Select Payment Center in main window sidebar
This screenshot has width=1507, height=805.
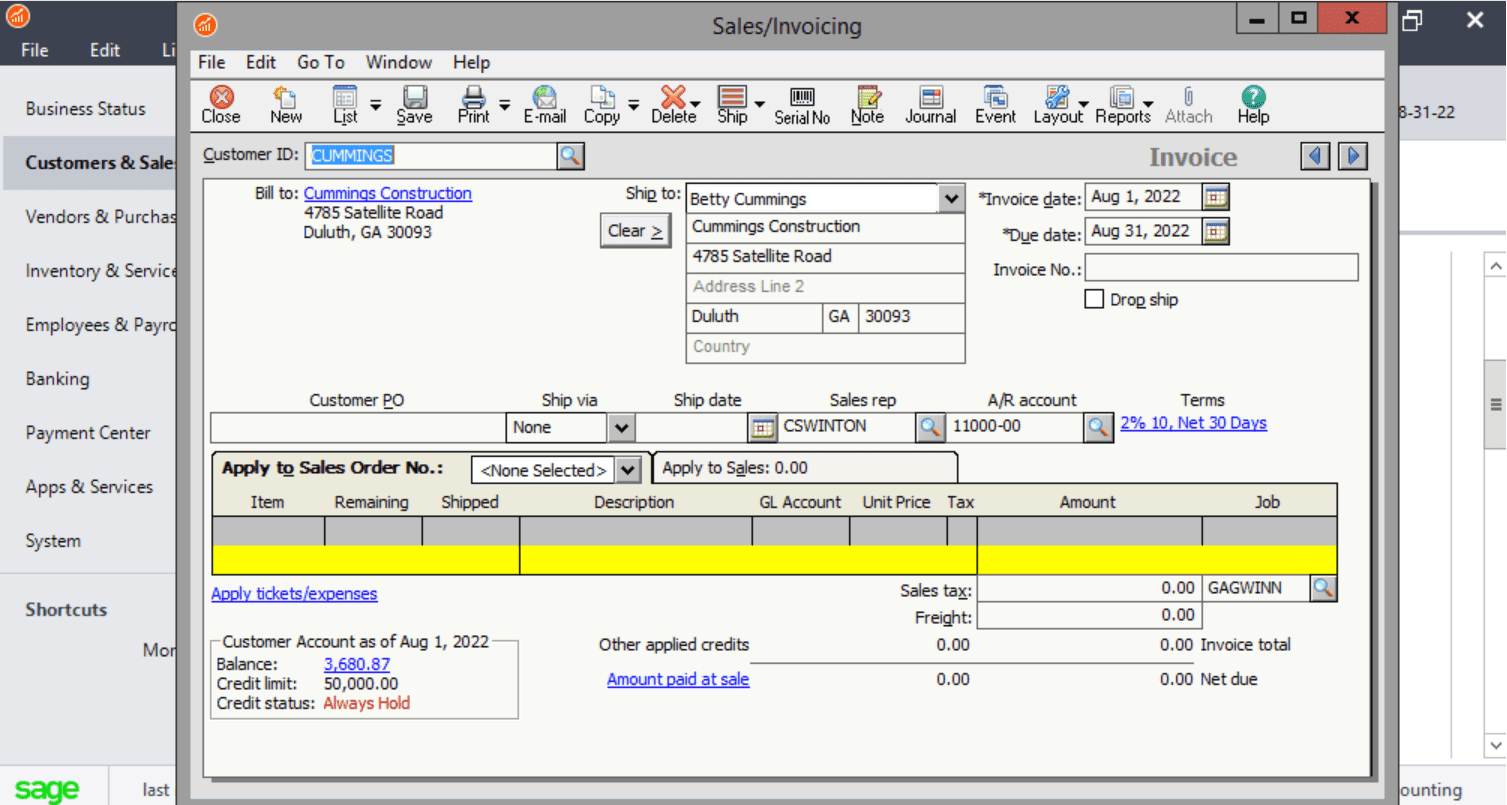point(88,433)
